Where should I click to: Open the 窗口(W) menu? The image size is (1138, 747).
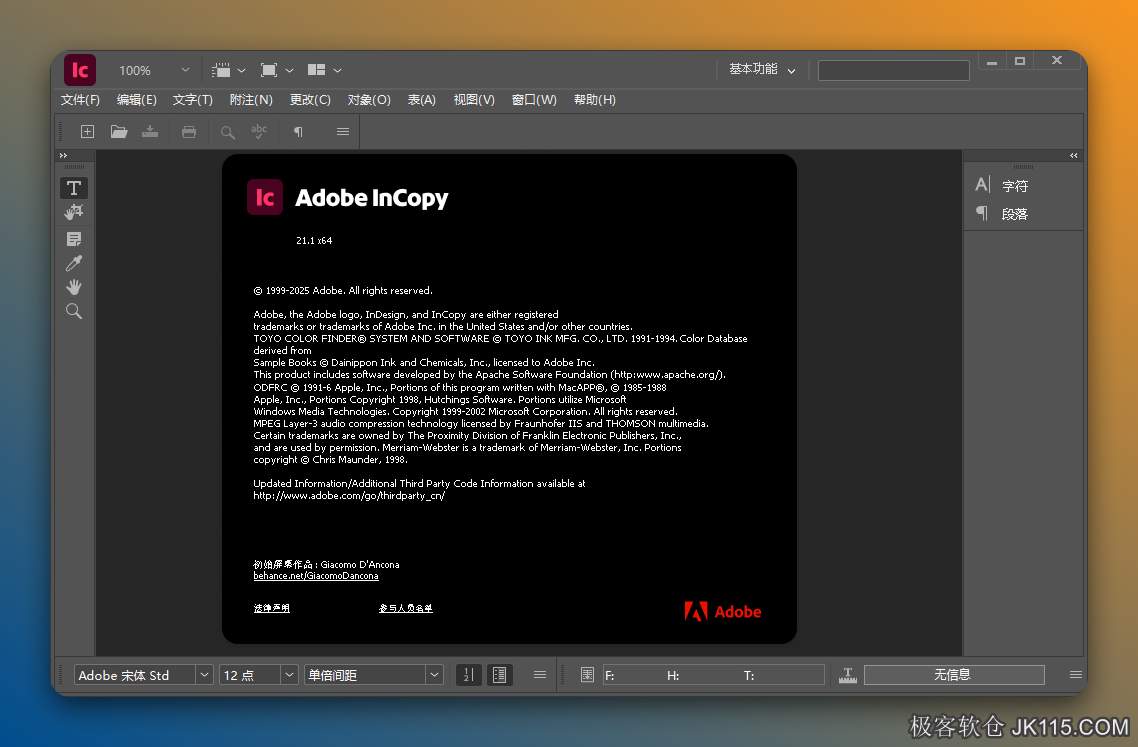point(534,99)
